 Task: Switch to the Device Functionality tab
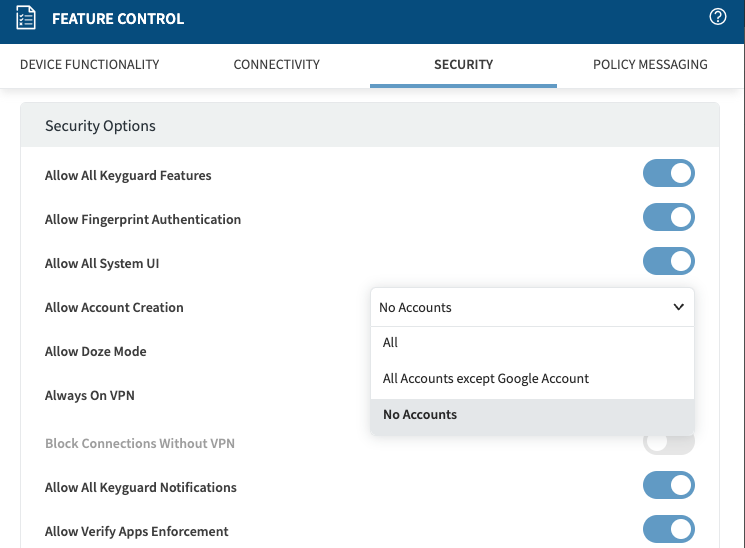[90, 64]
